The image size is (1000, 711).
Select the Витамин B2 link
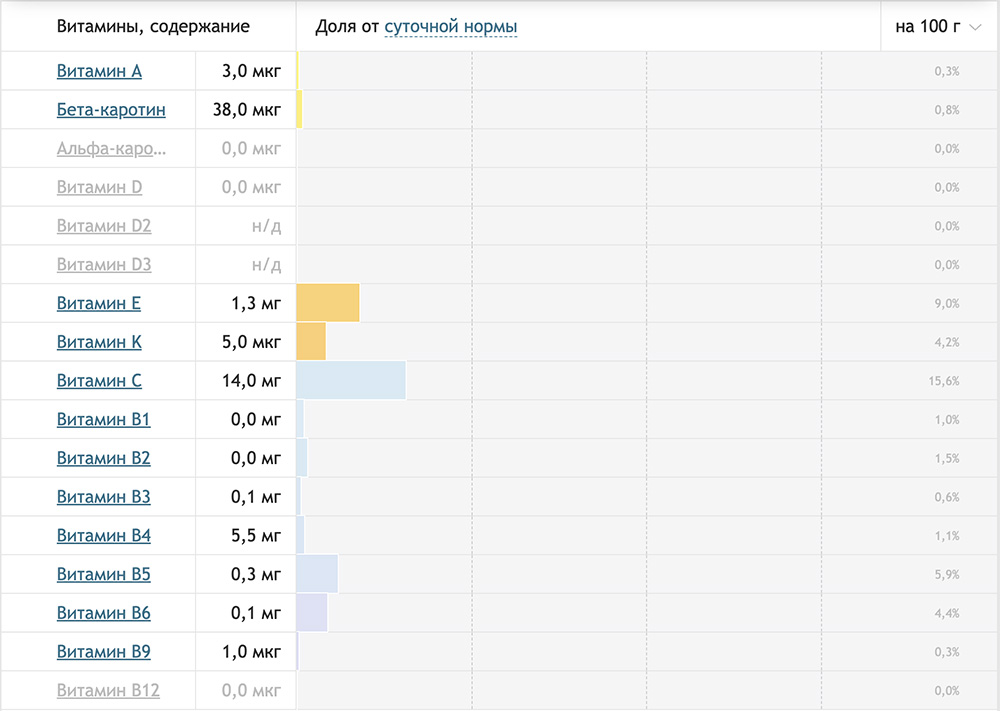click(x=103, y=458)
